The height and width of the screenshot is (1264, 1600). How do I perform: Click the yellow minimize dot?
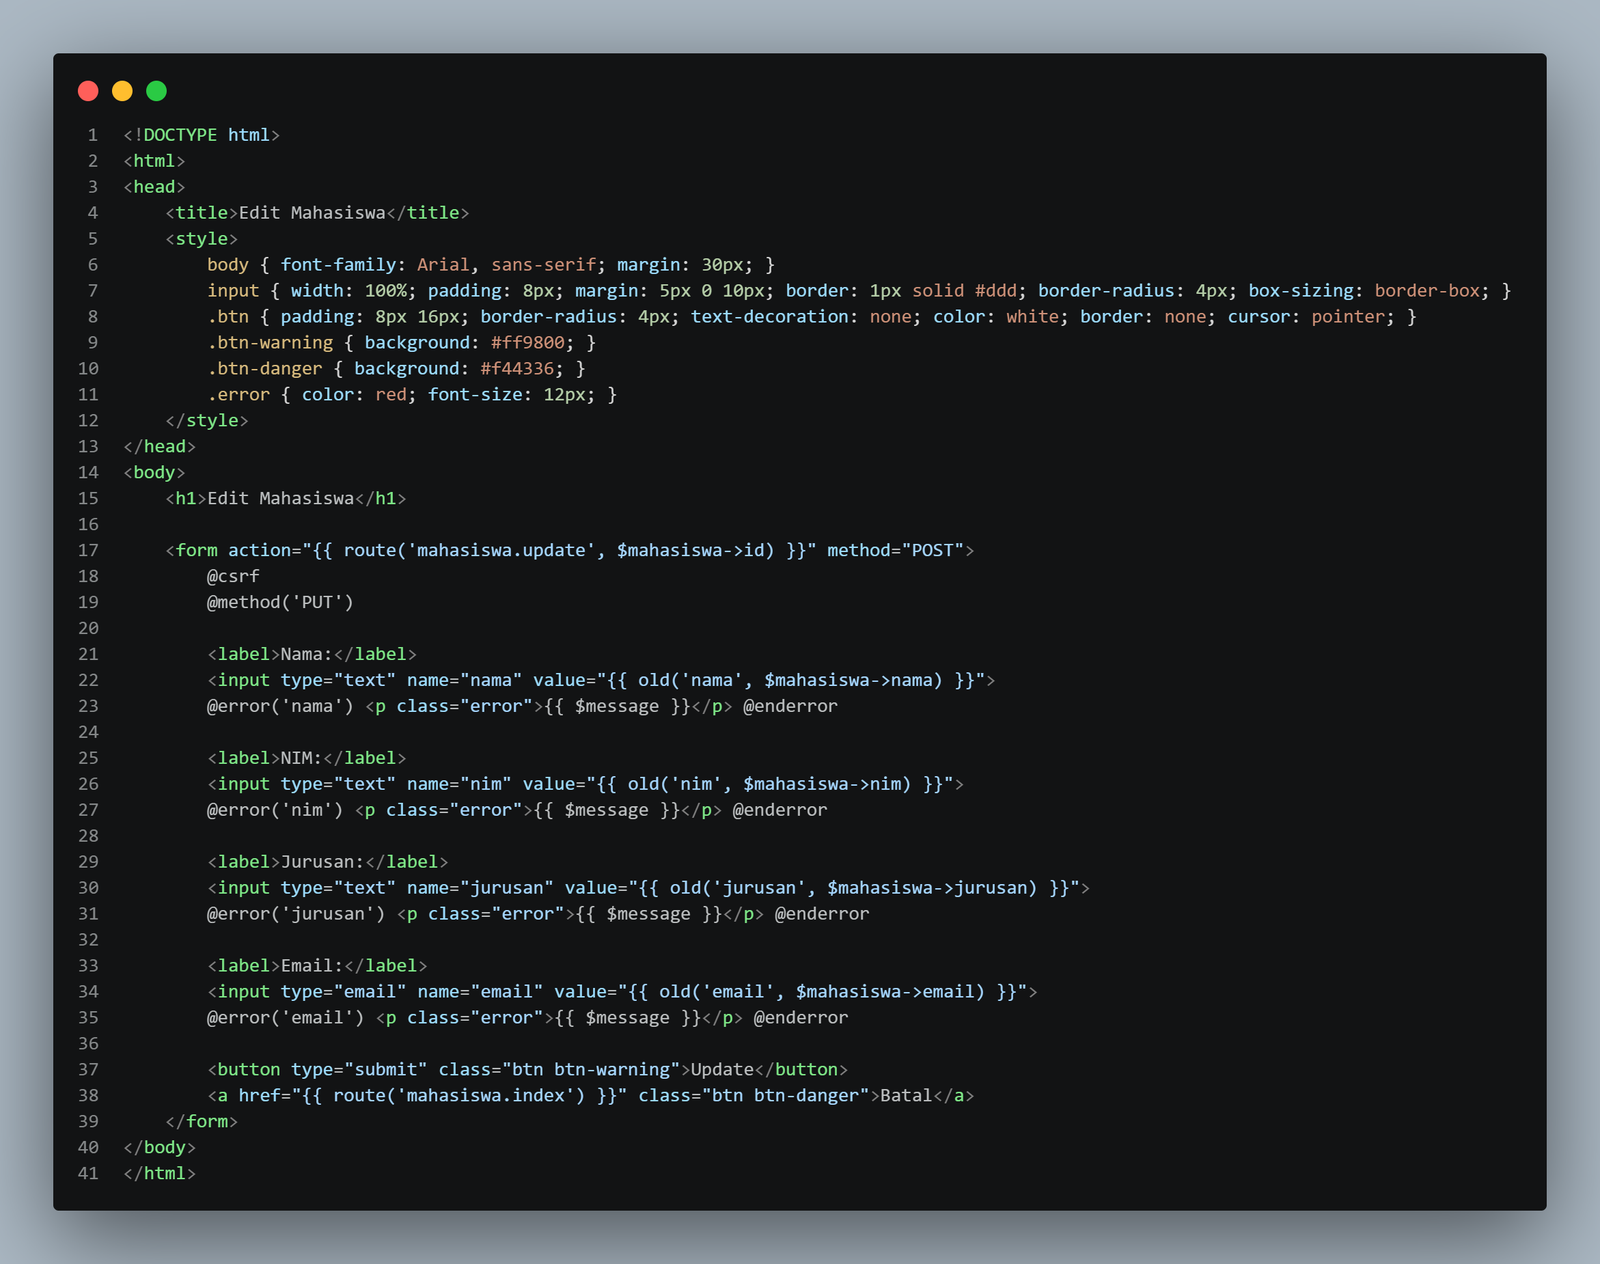pos(122,91)
